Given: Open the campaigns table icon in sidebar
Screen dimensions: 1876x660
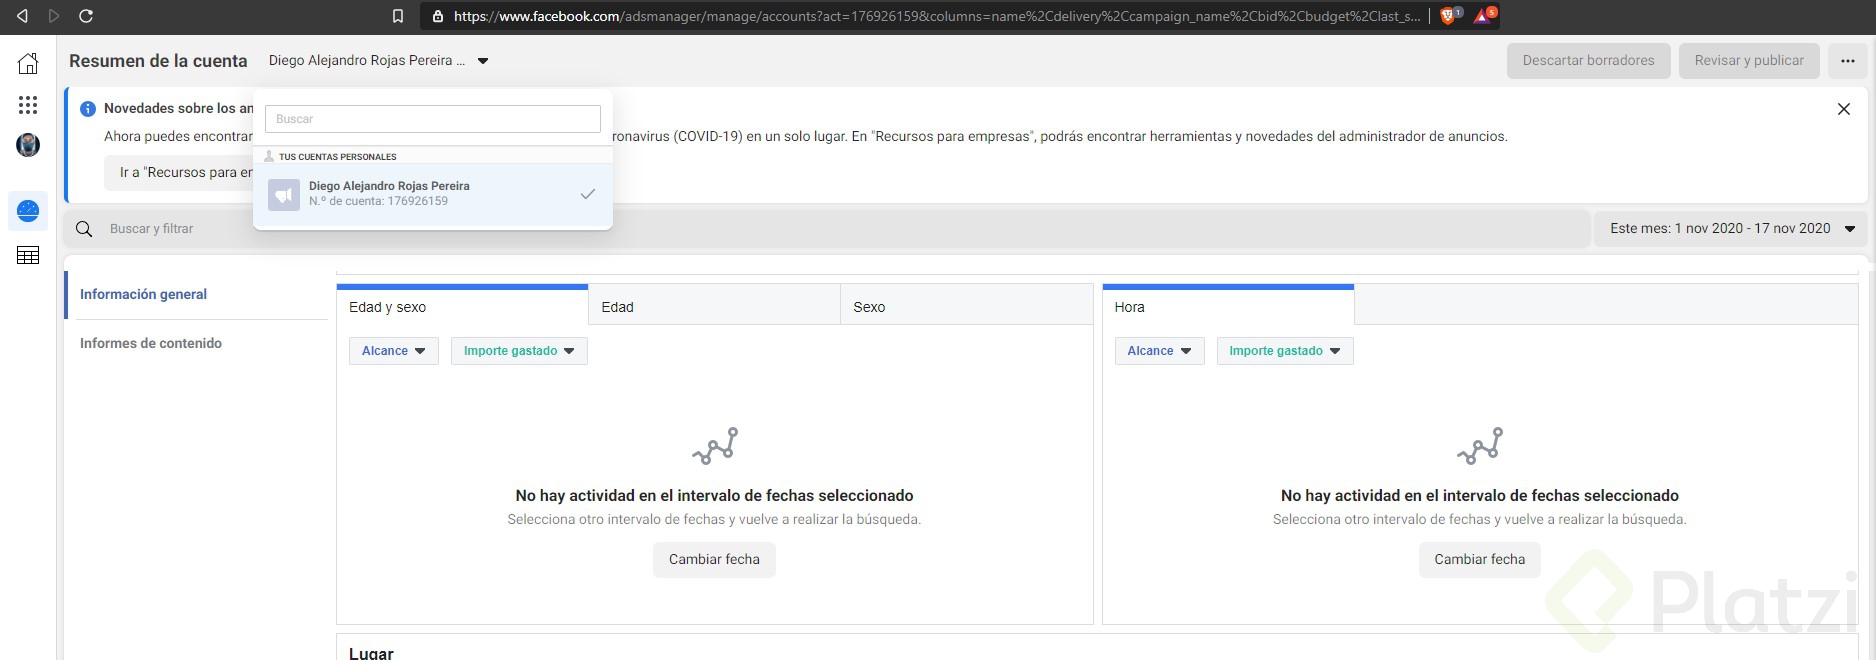Looking at the screenshot, I should point(28,256).
